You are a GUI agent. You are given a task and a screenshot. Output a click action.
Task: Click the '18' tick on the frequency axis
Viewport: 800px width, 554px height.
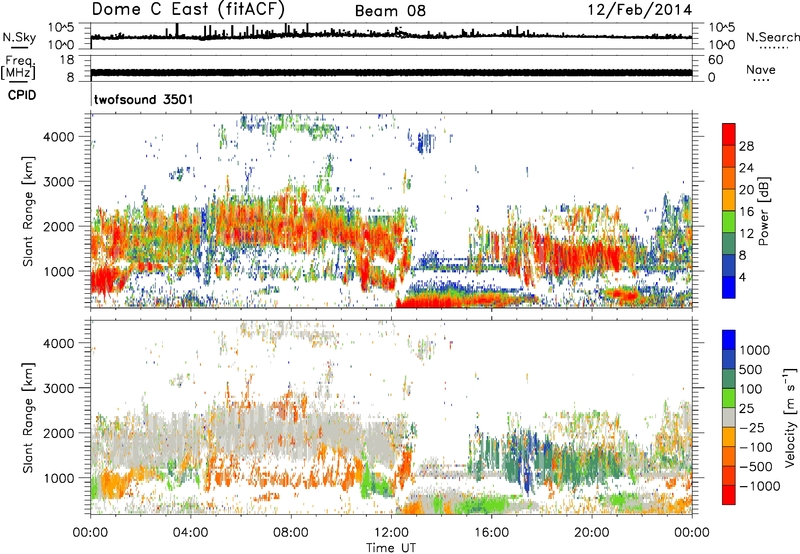coord(66,60)
